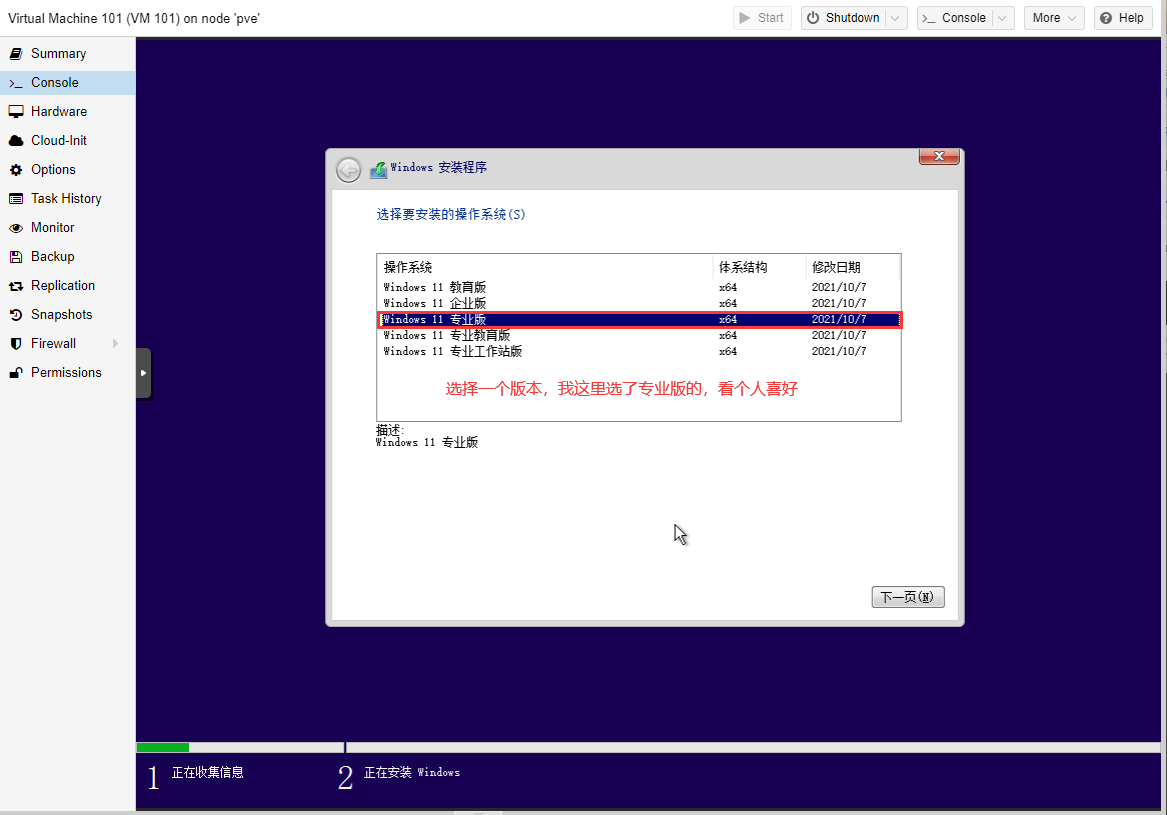Click the 修改日期 column header
Viewport: 1167px width, 815px height.
tap(853, 267)
